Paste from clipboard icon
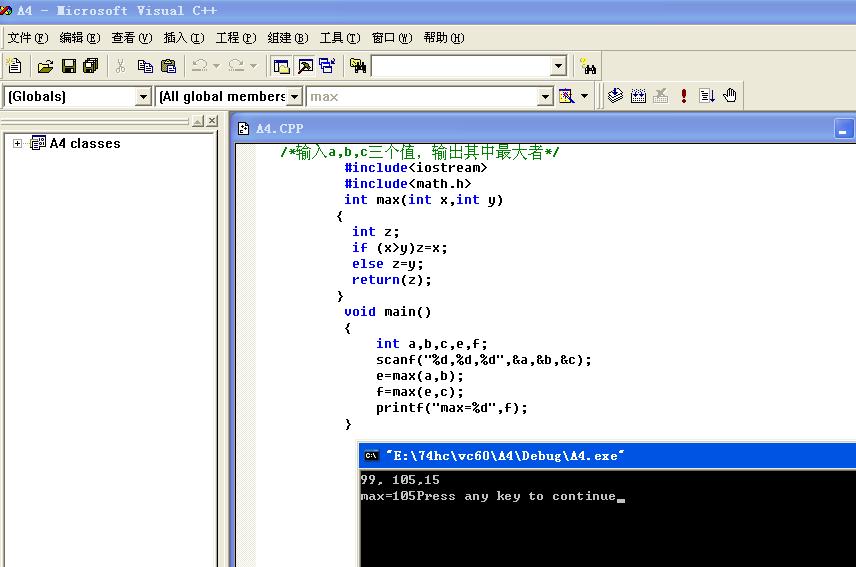Image resolution: width=856 pixels, height=567 pixels. tap(169, 67)
